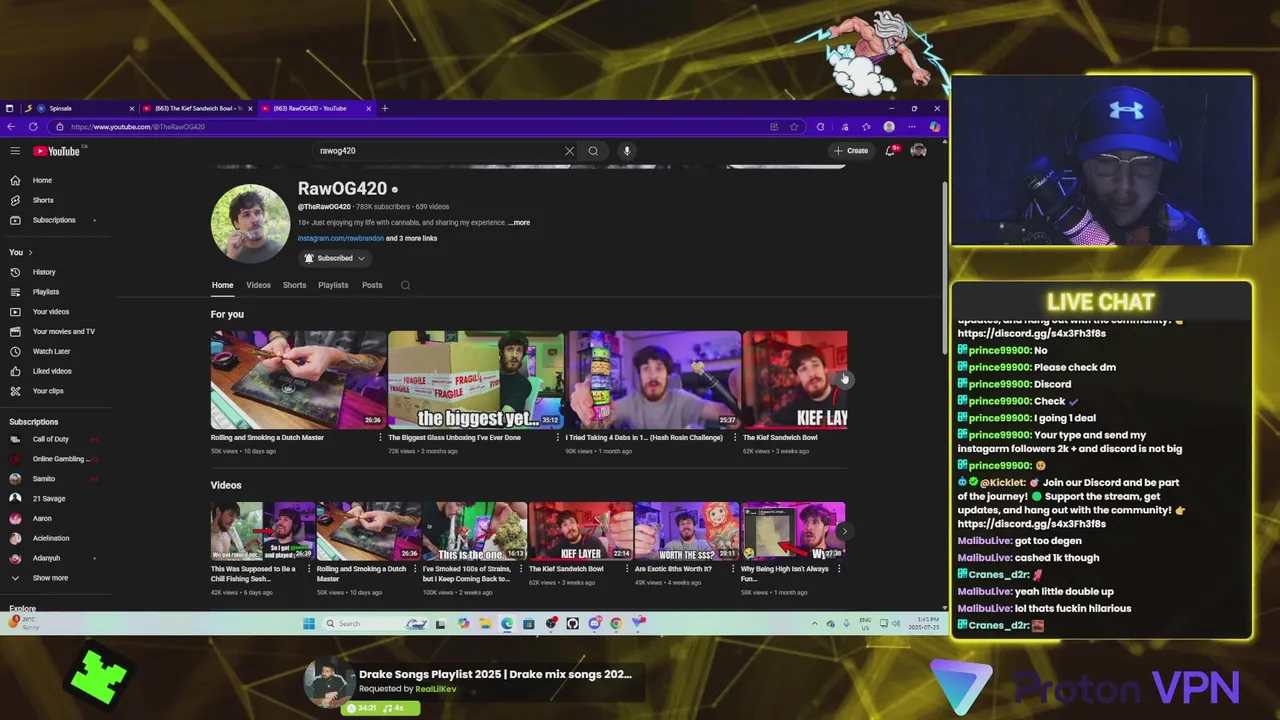Open the Windows Start menu

pos(309,624)
